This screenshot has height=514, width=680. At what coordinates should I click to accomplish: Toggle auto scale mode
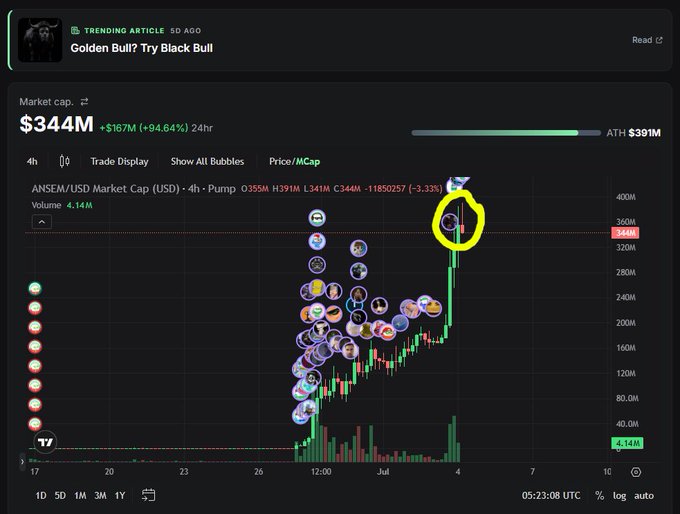click(x=644, y=495)
